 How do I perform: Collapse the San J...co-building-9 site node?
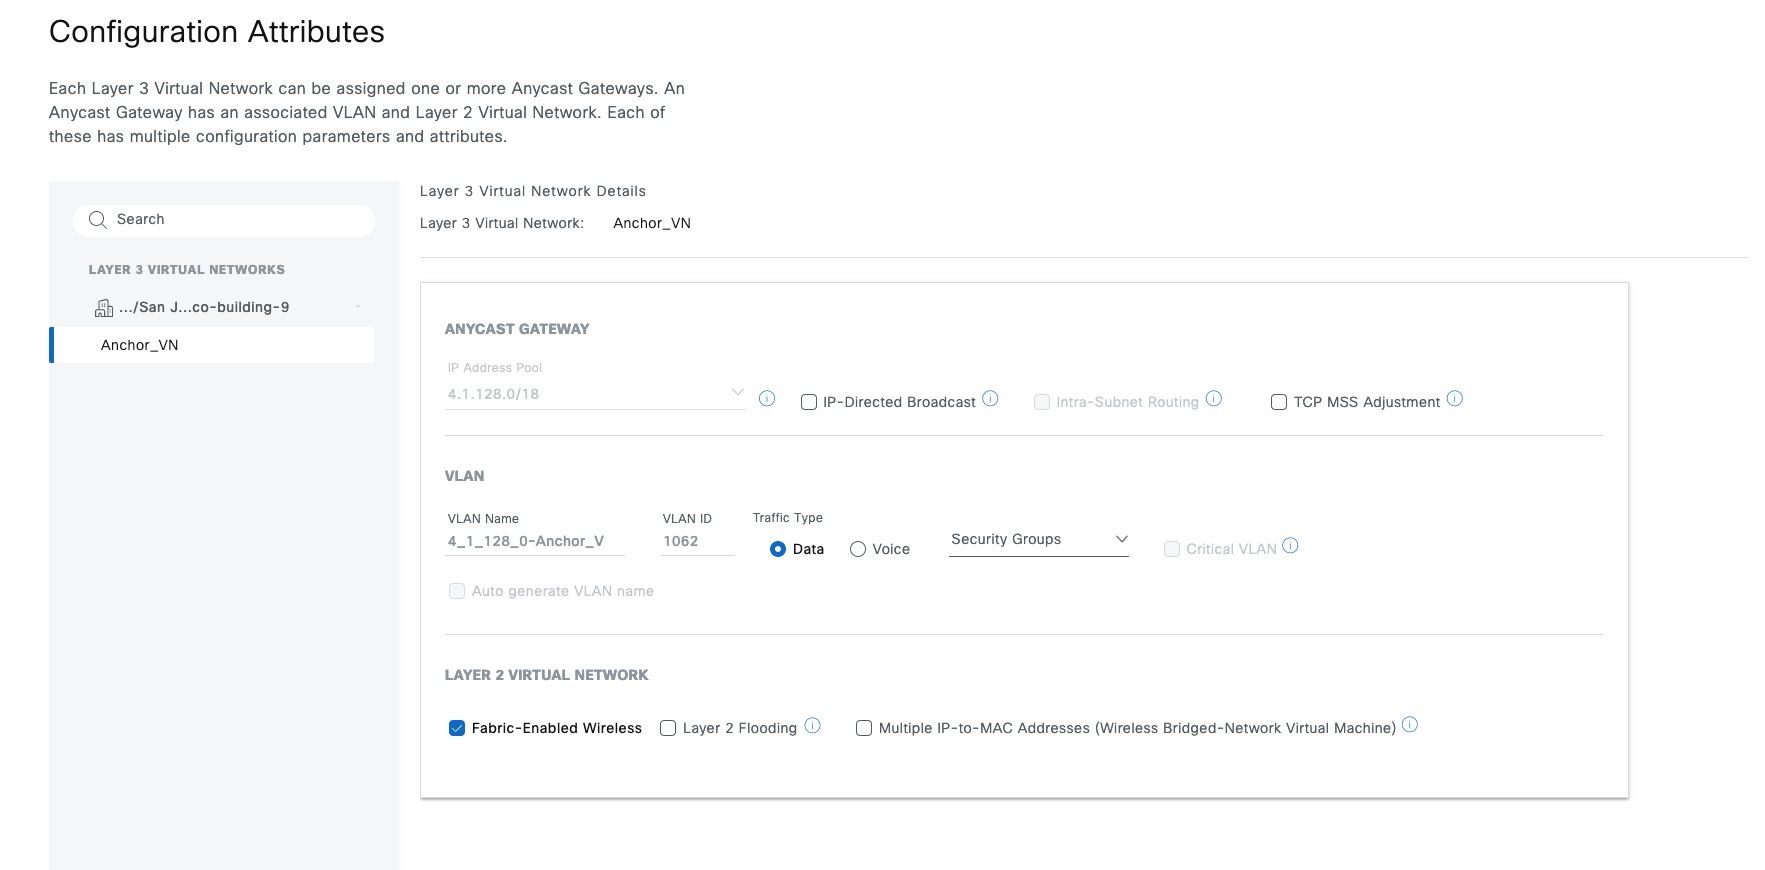click(x=358, y=307)
